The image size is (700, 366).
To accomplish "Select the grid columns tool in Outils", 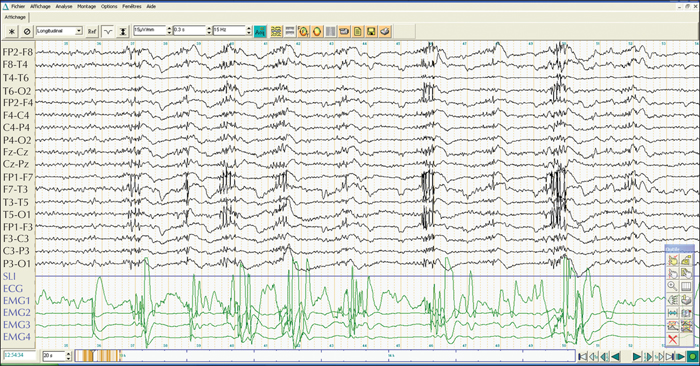I will click(x=687, y=286).
